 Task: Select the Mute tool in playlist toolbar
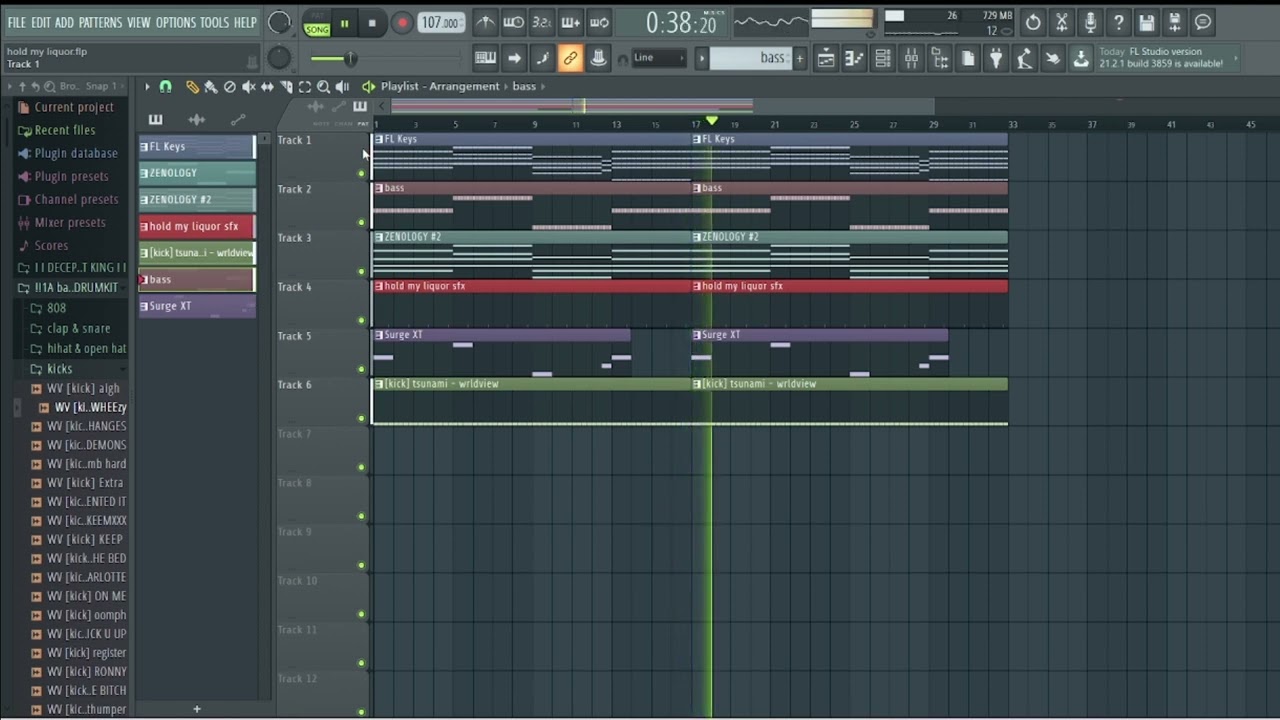pos(248,87)
